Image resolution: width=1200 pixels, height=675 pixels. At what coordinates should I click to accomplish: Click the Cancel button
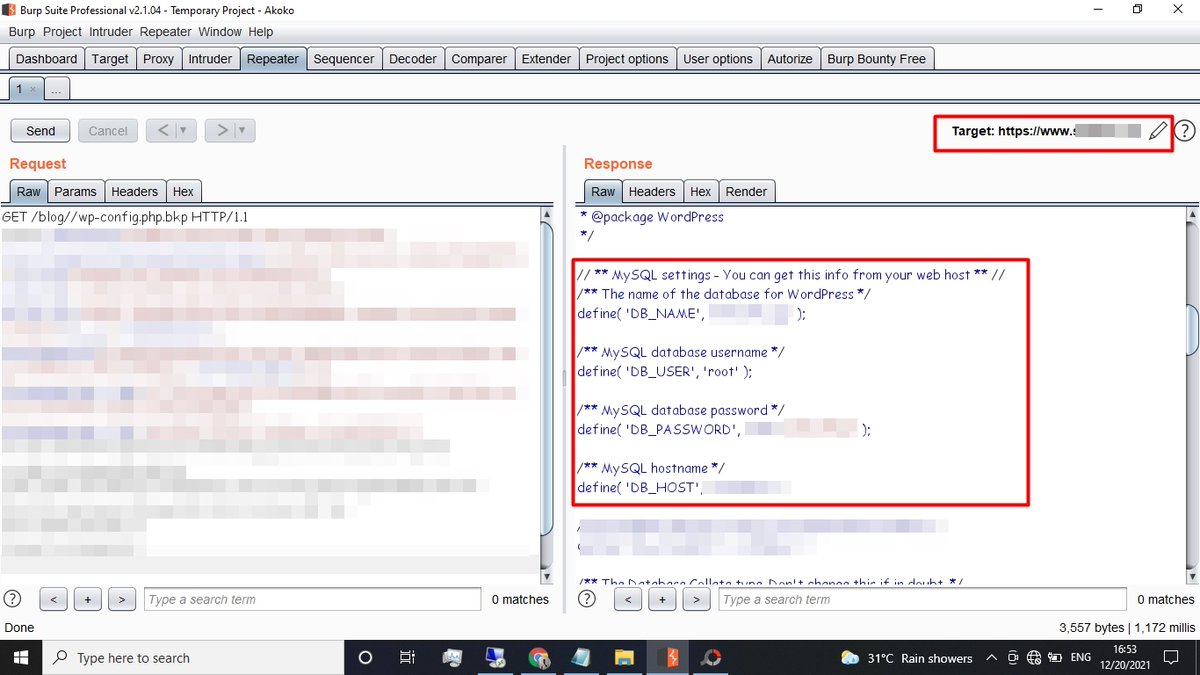(108, 131)
